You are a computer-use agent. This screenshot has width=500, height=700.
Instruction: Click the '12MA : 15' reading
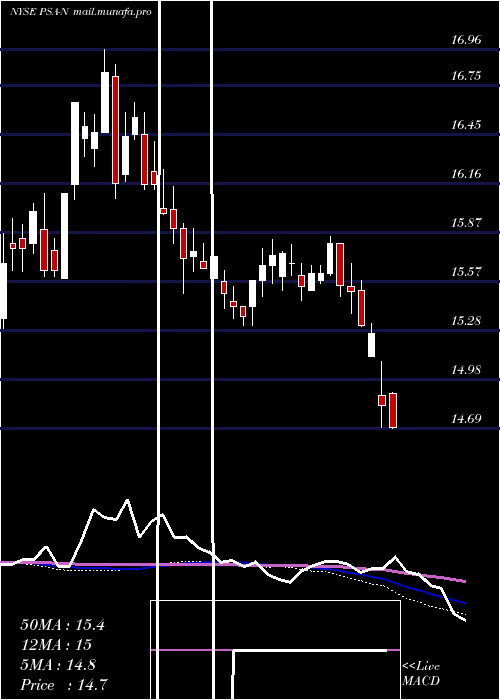56,645
